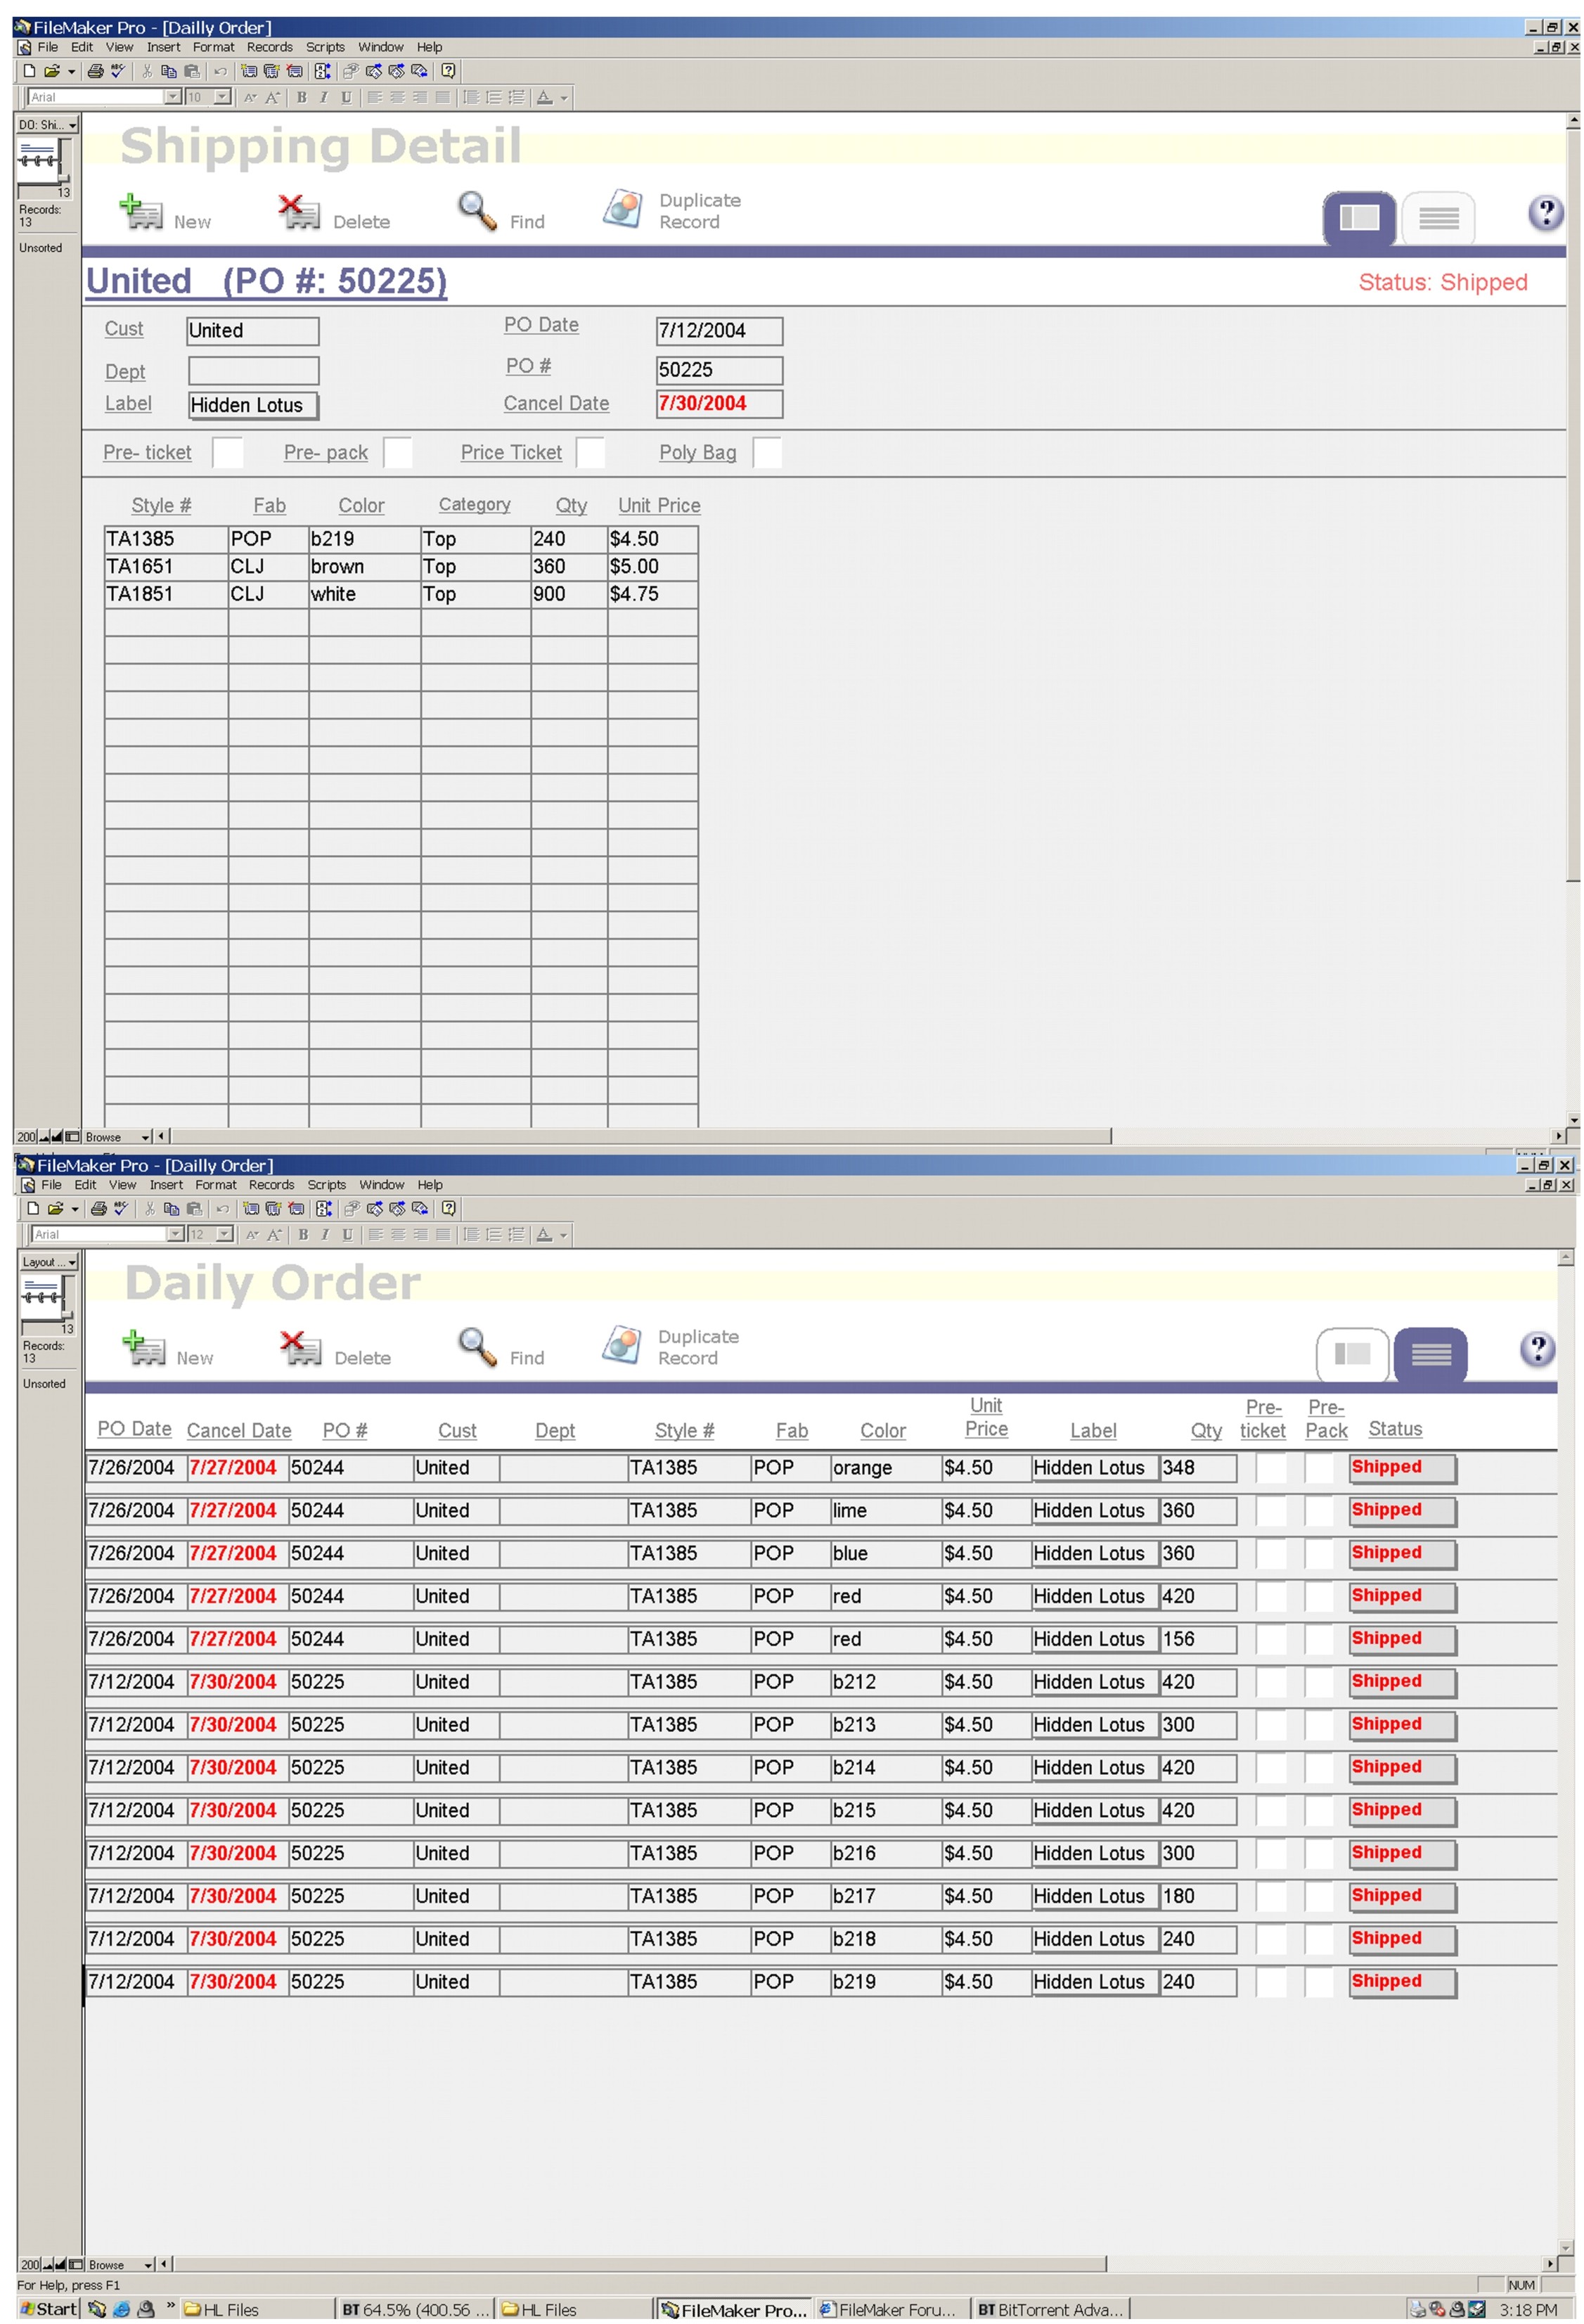Click the 'Style #' label in Shipping Detail
Viewport: 1584px width, 2324px height.
[x=161, y=506]
